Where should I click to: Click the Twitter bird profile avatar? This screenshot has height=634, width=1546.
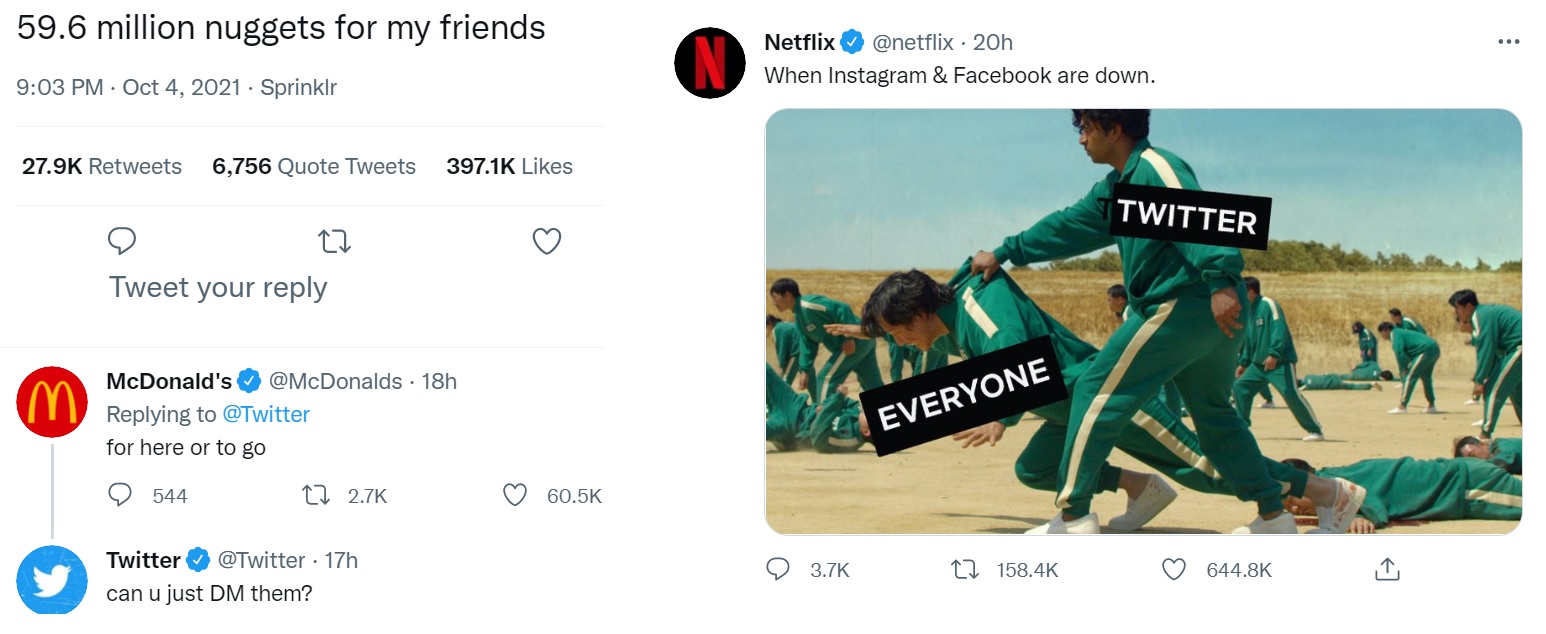tap(53, 580)
